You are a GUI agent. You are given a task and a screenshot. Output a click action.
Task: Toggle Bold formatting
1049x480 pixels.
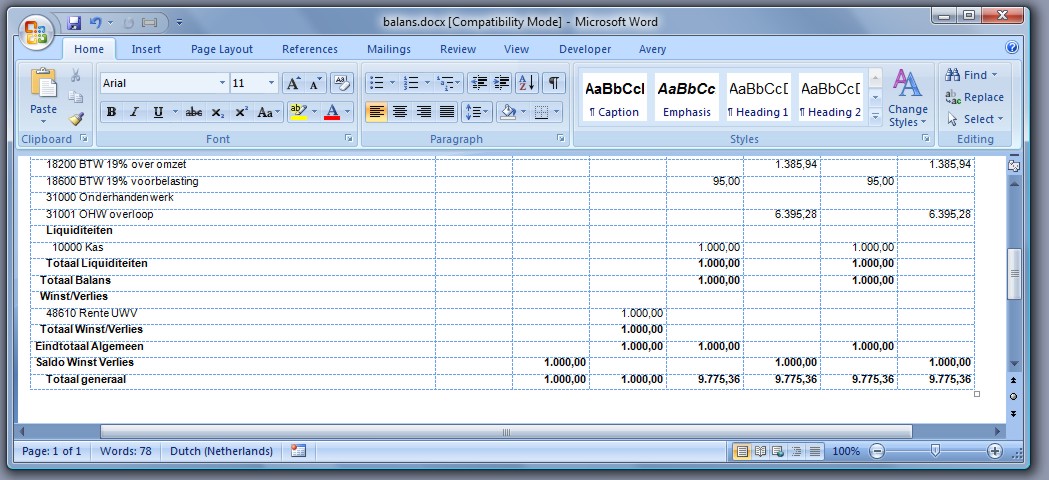coord(111,112)
